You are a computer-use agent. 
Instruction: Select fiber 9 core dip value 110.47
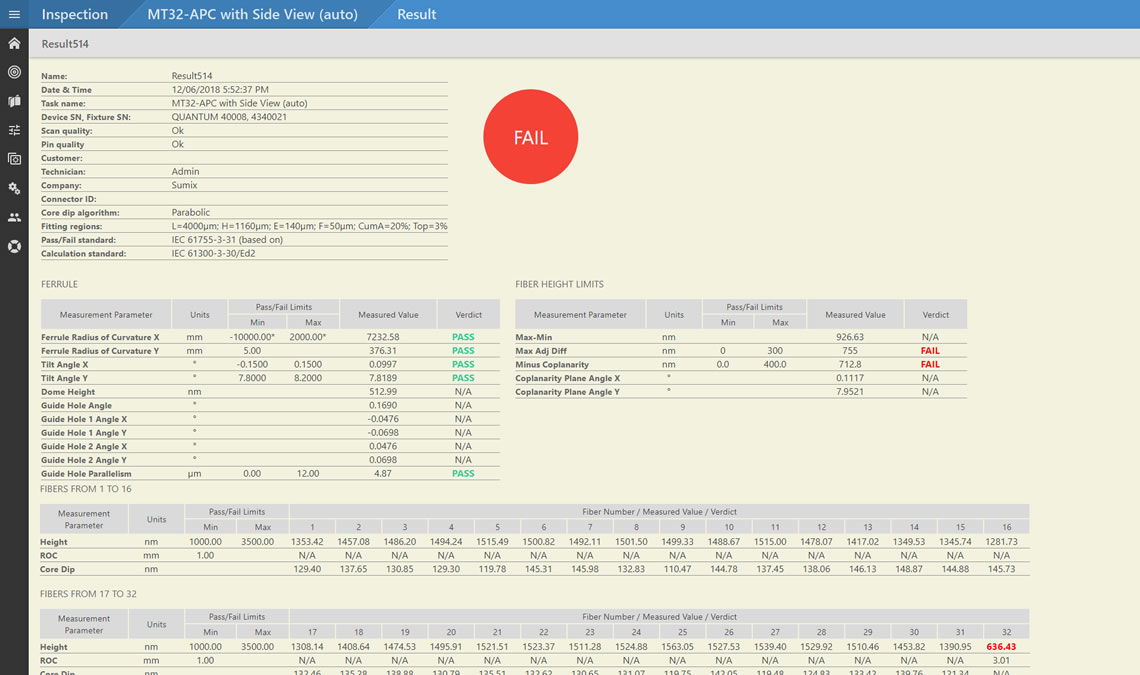[x=678, y=570]
